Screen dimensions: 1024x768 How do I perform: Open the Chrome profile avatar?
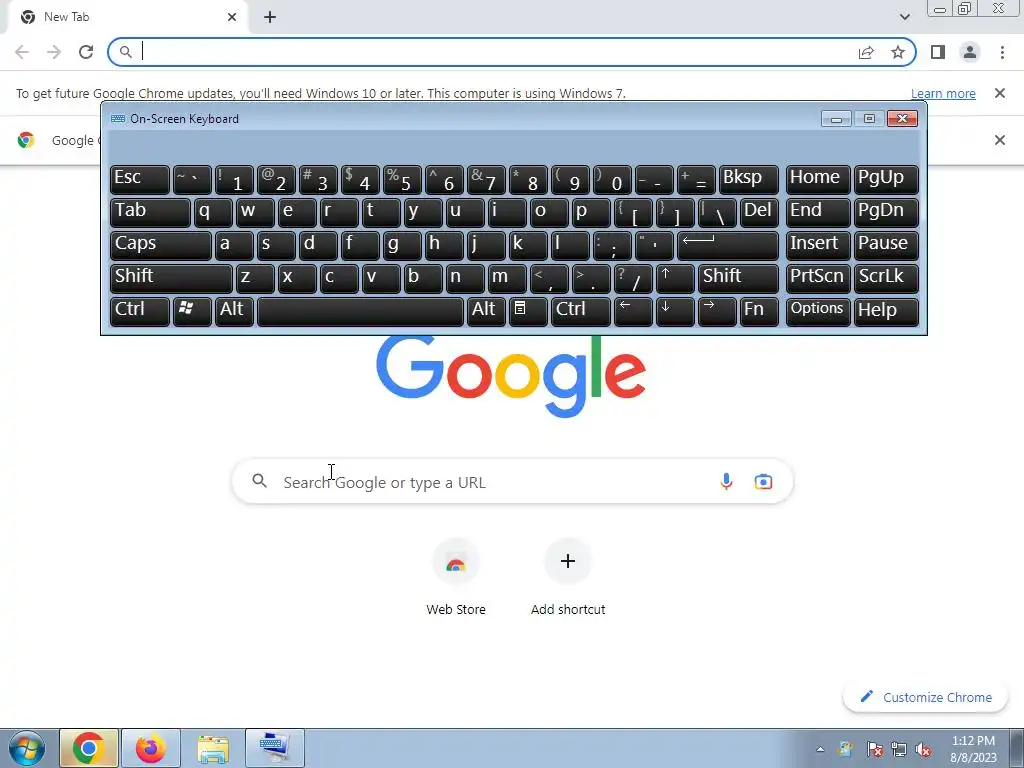point(970,52)
